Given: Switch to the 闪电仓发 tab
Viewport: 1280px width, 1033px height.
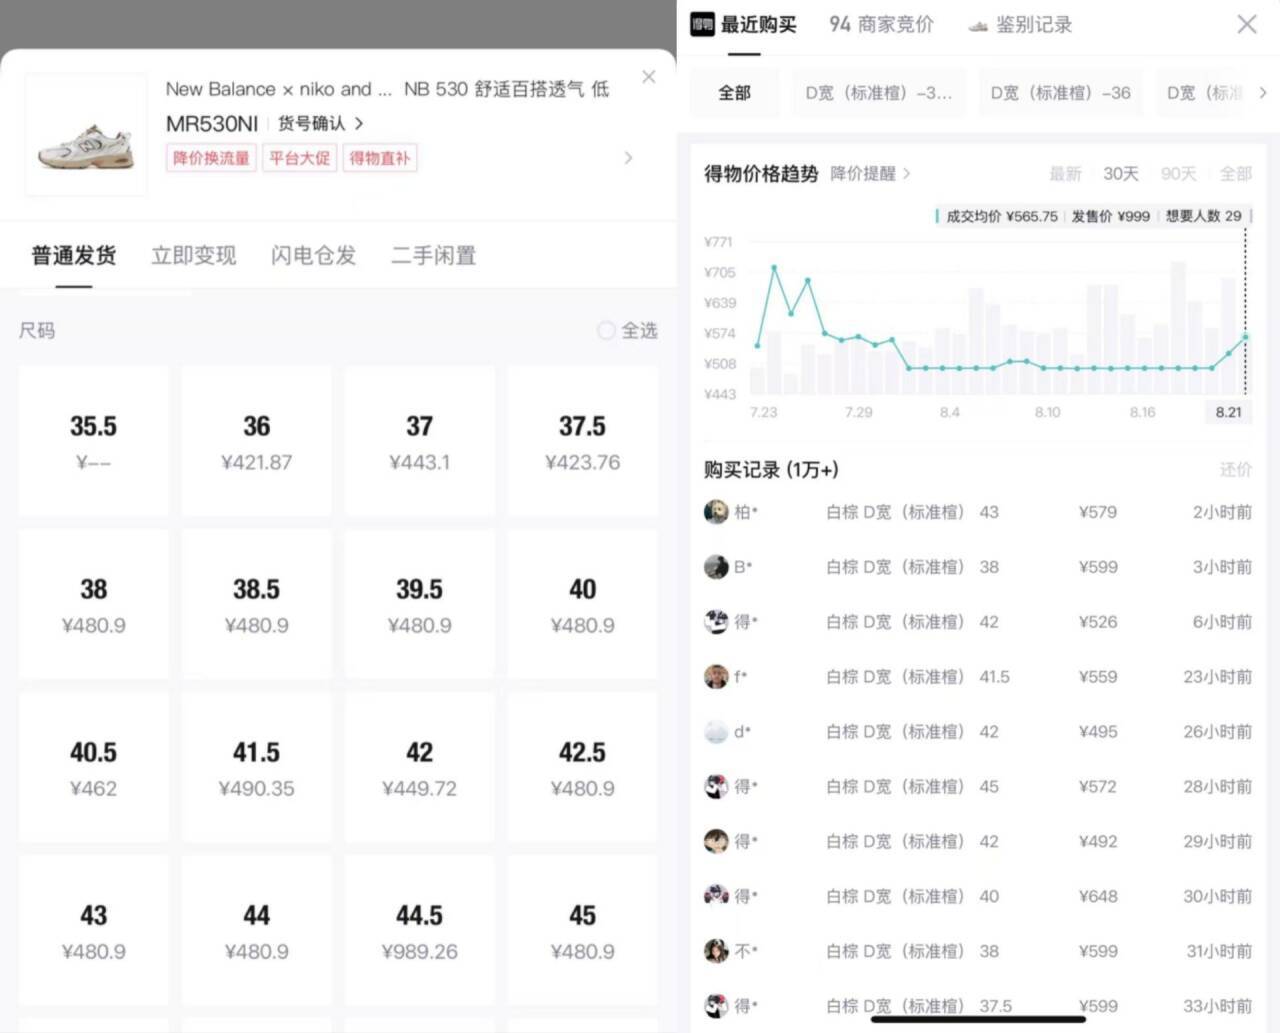Looking at the screenshot, I should [x=314, y=256].
